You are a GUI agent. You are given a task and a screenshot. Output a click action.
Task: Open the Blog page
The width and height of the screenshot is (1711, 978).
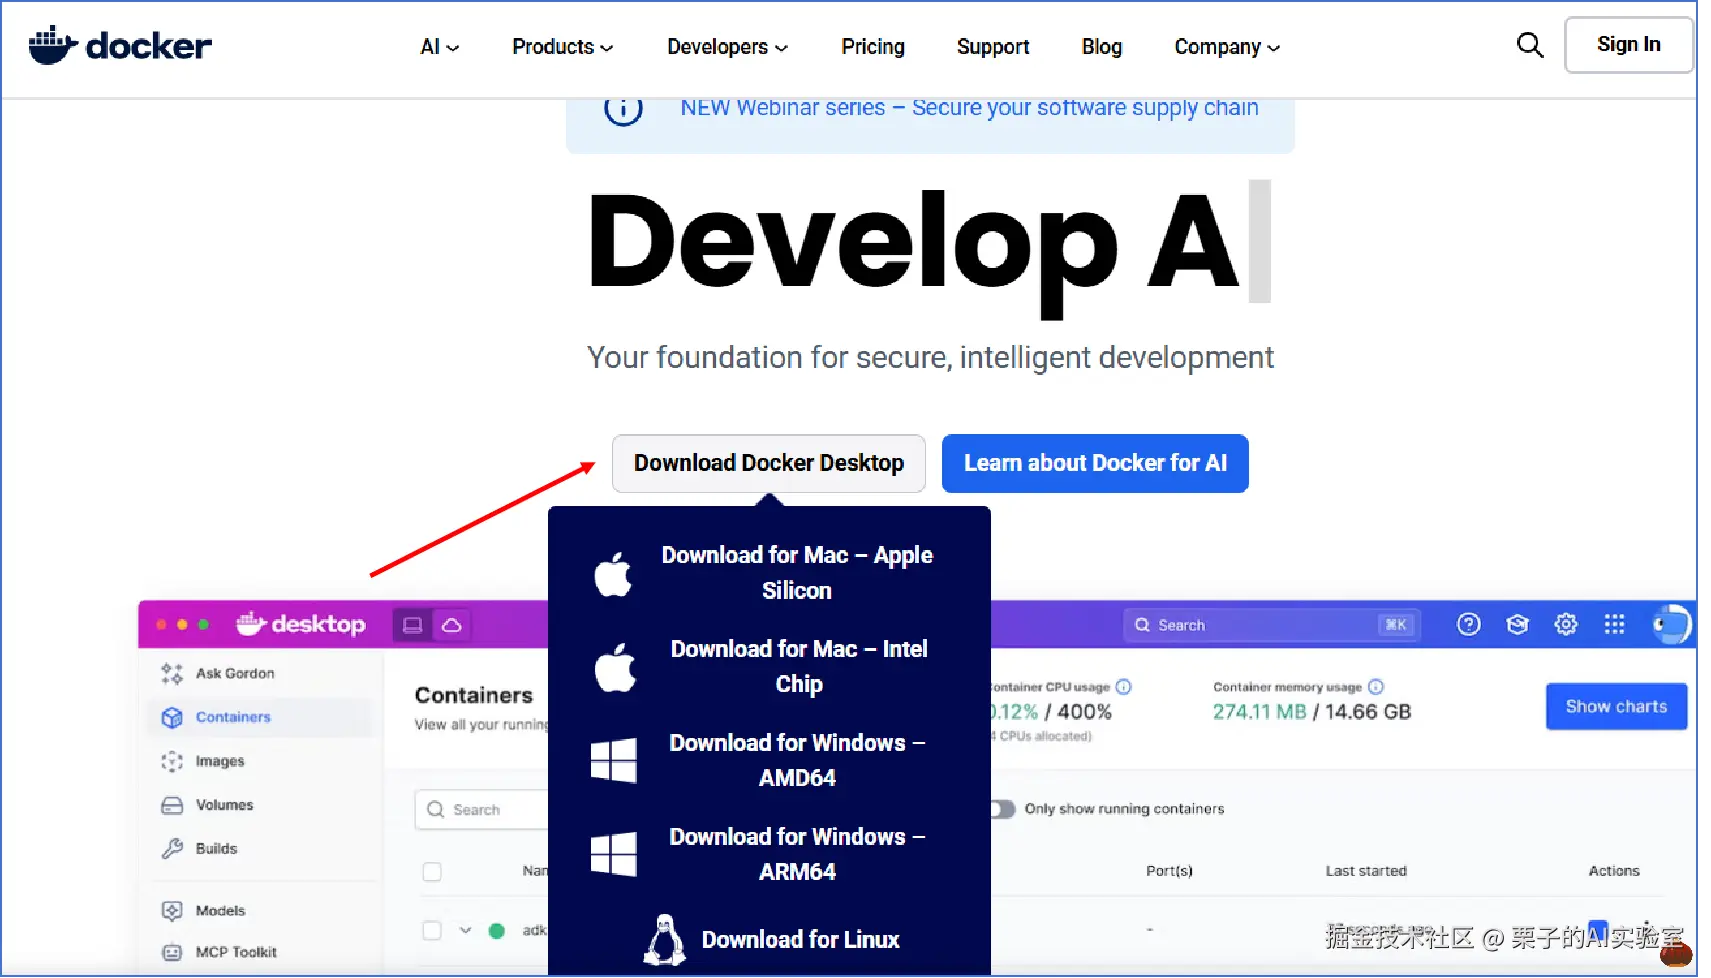point(1102,47)
